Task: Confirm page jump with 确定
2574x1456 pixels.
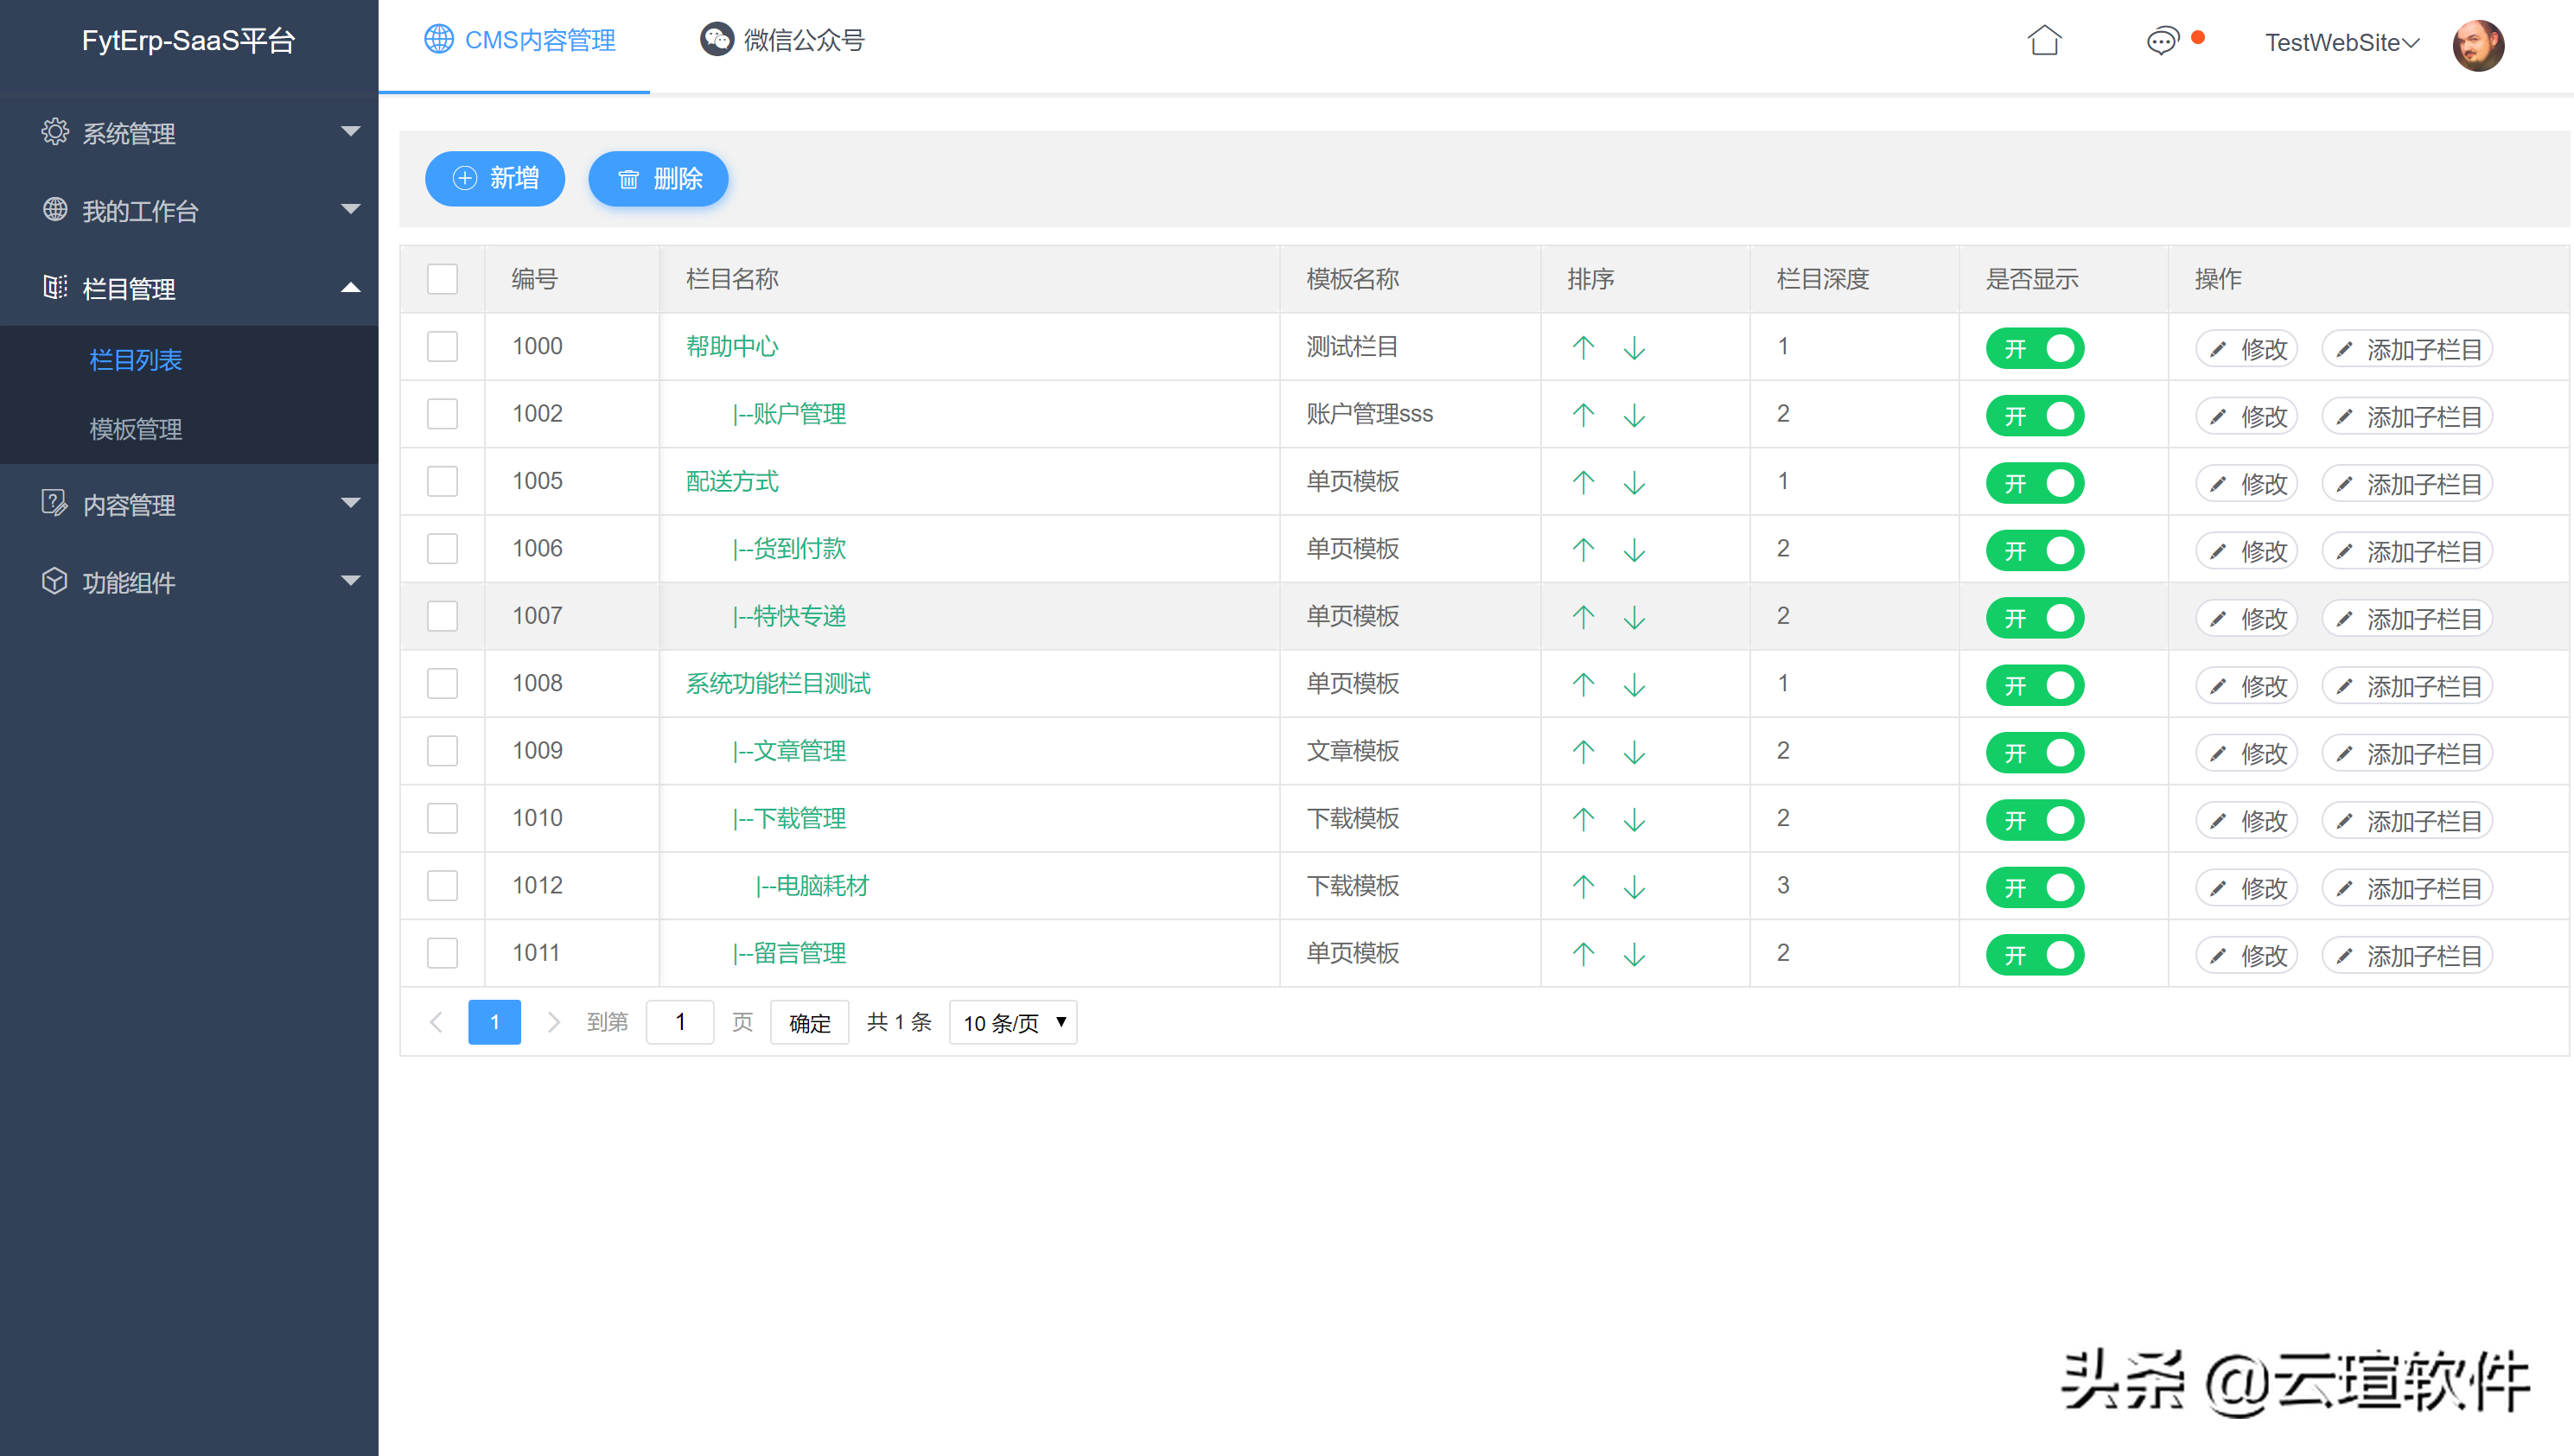Action: 809,1022
